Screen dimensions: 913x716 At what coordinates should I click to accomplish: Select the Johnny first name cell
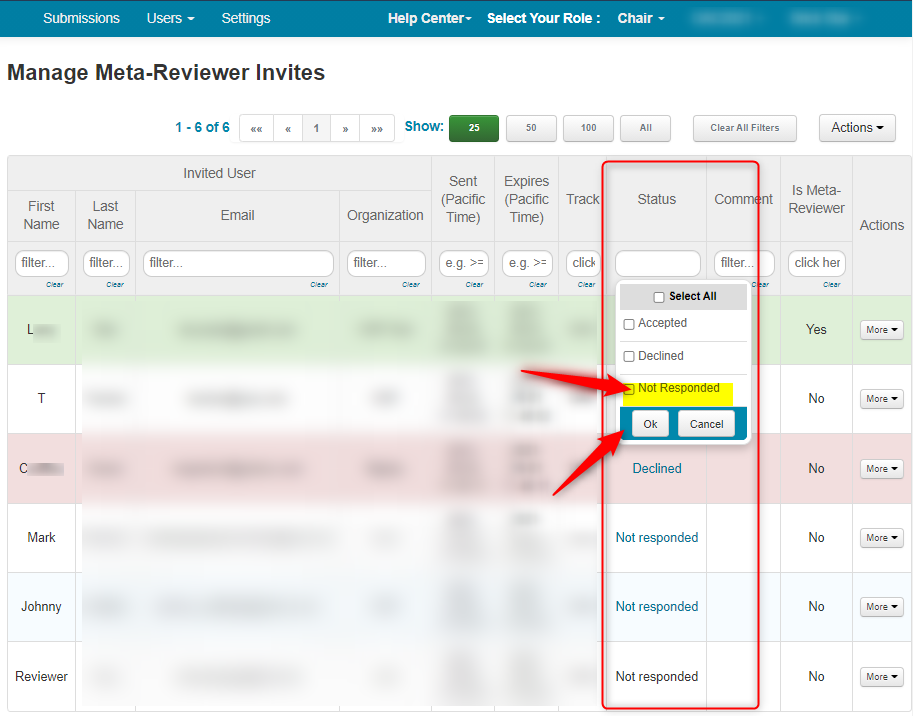coord(41,607)
